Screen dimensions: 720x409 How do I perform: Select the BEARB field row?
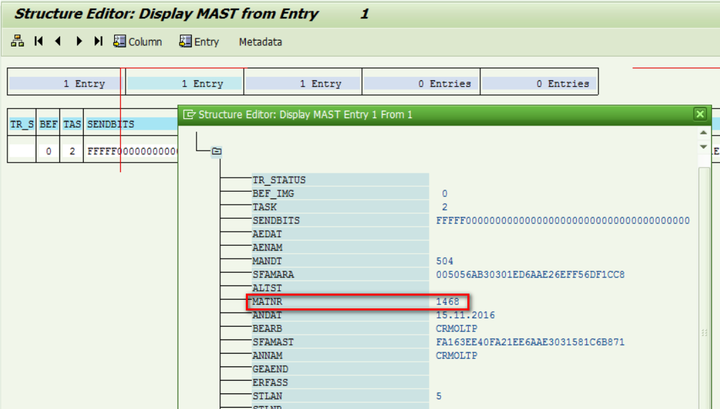340,329
